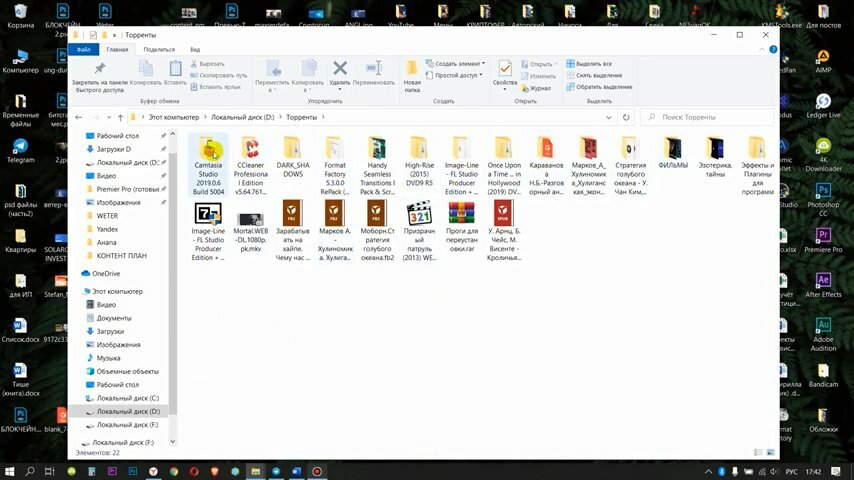The image size is (854, 480).
Task: Select Призрачный патруль (2013) video file
Action: click(419, 232)
